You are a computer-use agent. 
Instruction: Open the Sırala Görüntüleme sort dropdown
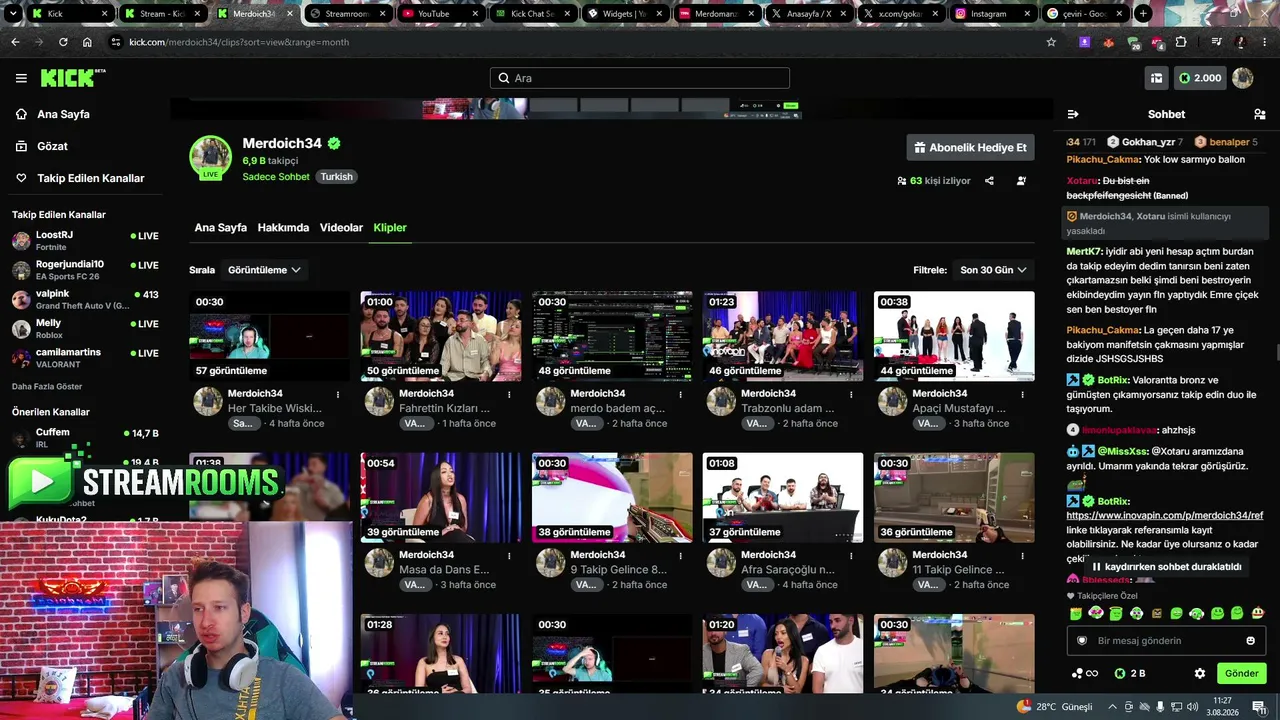(x=264, y=270)
